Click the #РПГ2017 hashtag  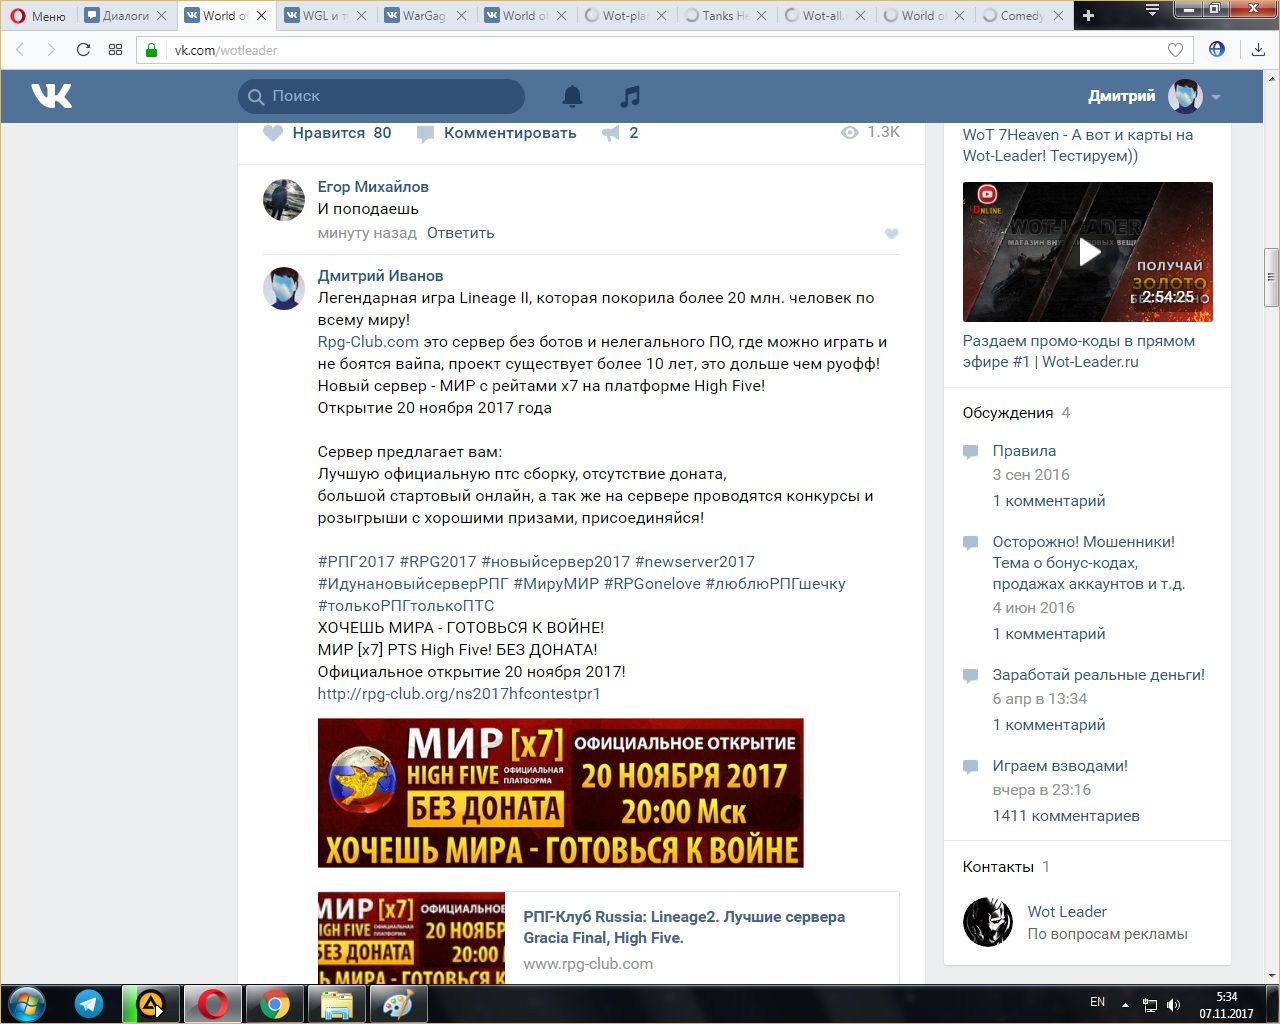coord(356,562)
